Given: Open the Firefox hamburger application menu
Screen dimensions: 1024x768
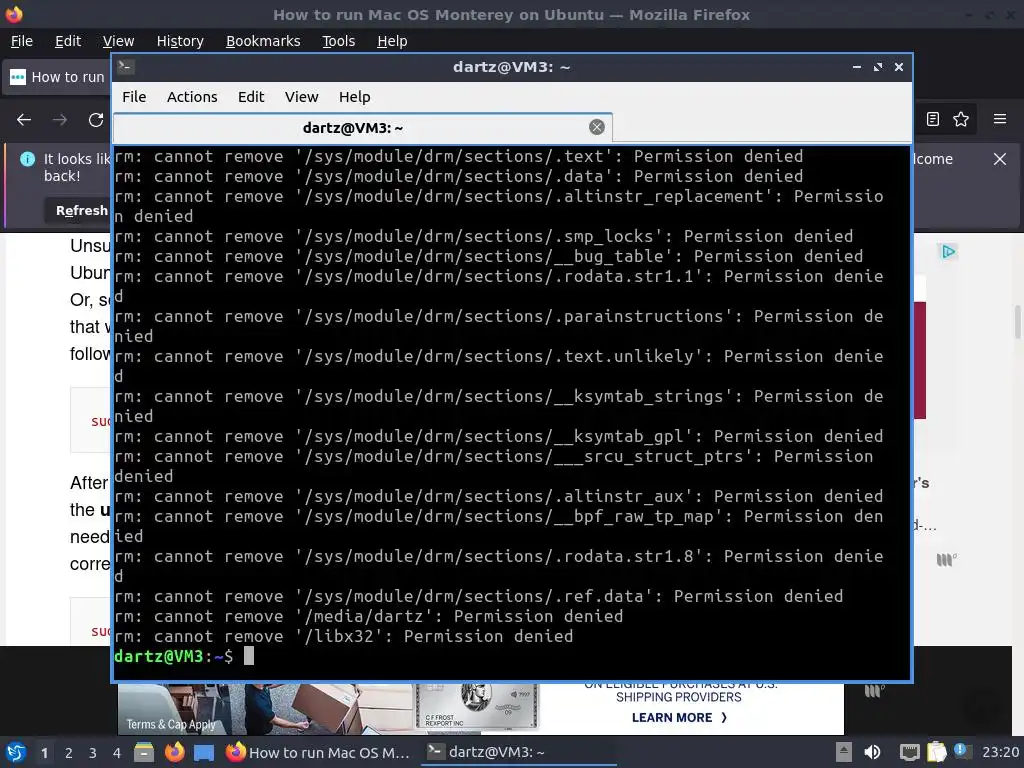Looking at the screenshot, I should [1000, 119].
